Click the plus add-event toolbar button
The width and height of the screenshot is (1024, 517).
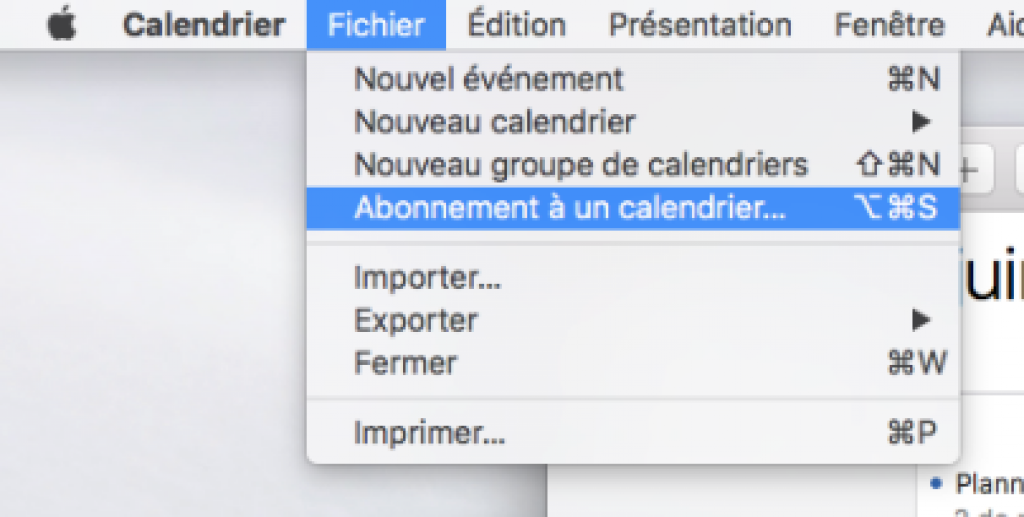(x=968, y=169)
